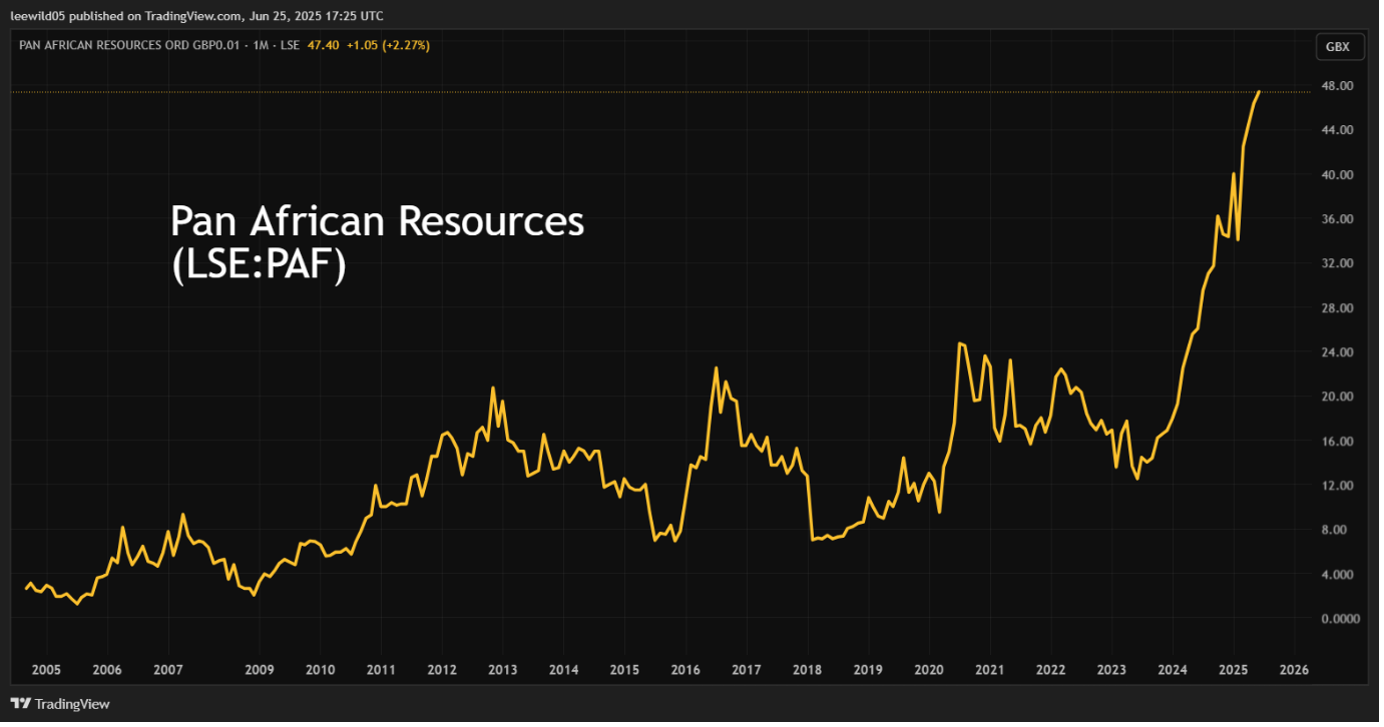Click the 2024 label on time axis
This screenshot has height=727, width=1384.
[1173, 670]
